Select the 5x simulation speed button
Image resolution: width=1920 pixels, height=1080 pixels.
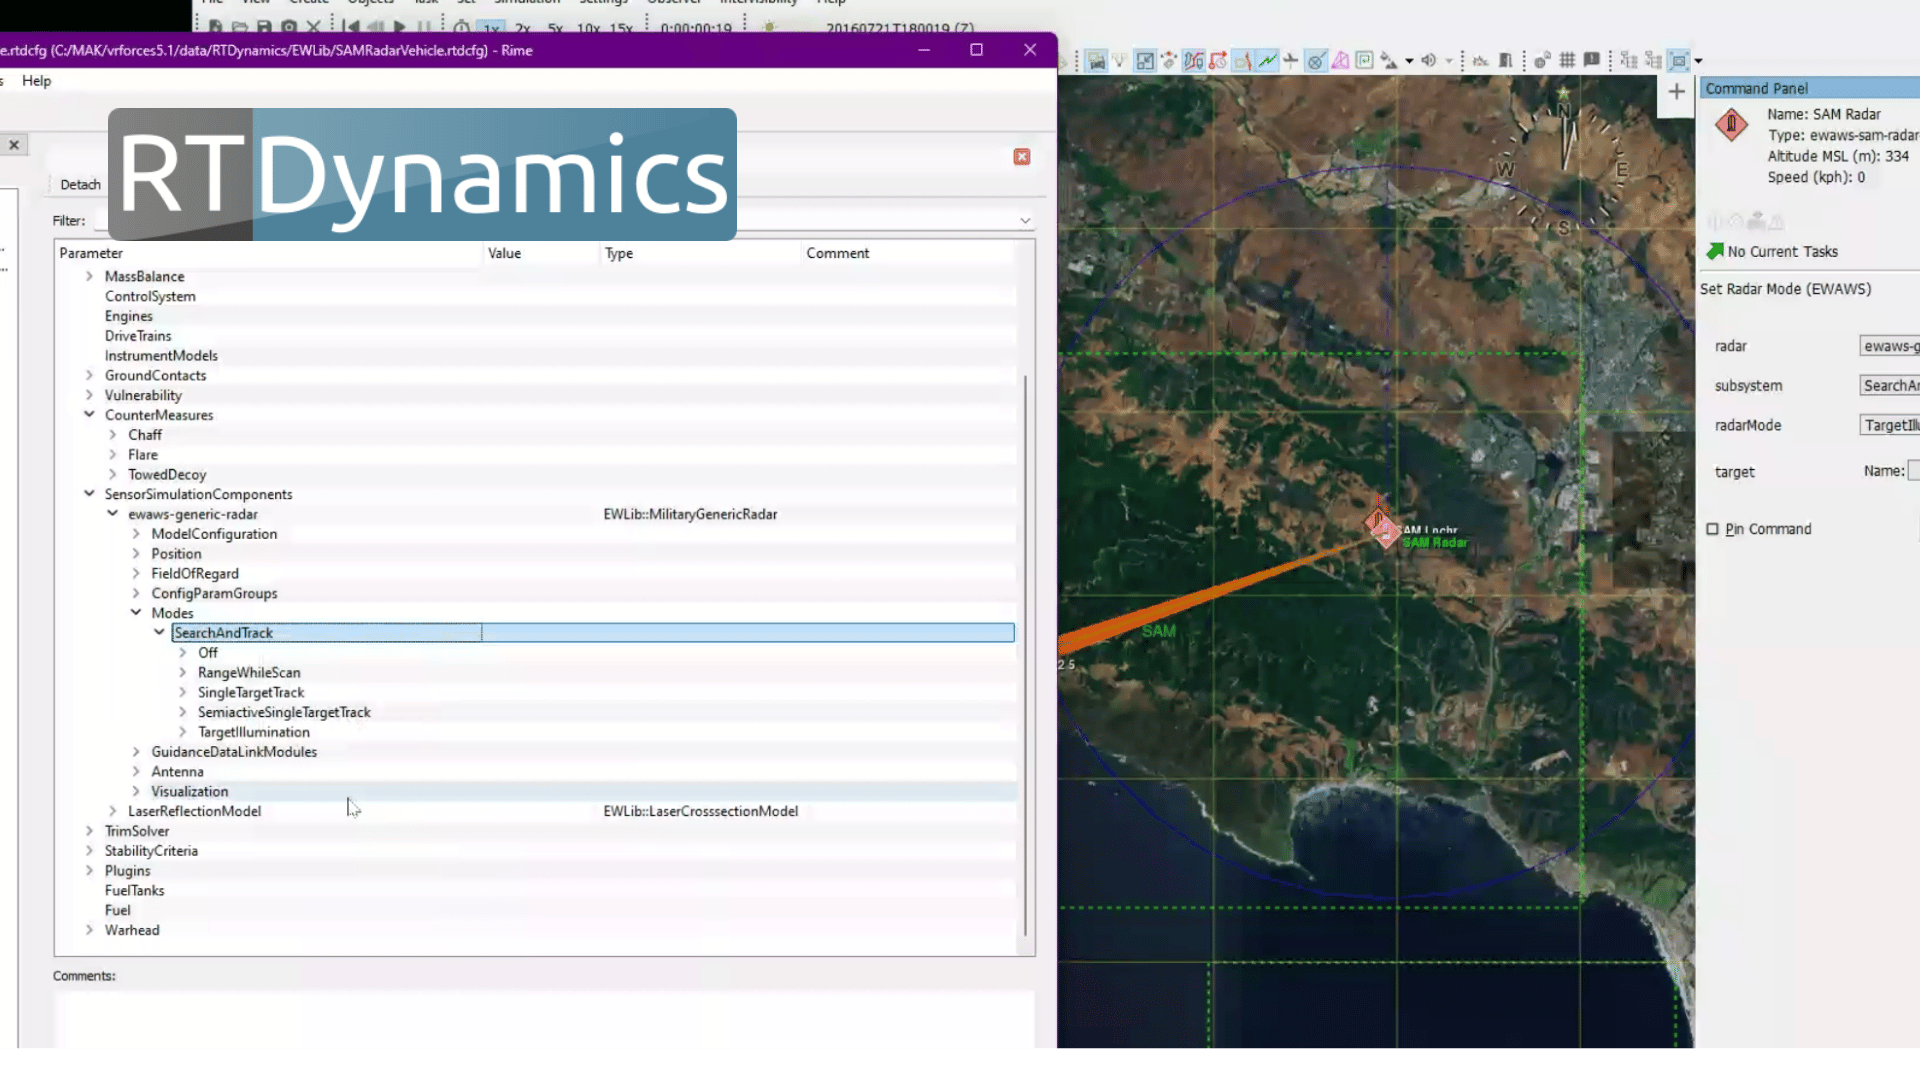tap(555, 28)
